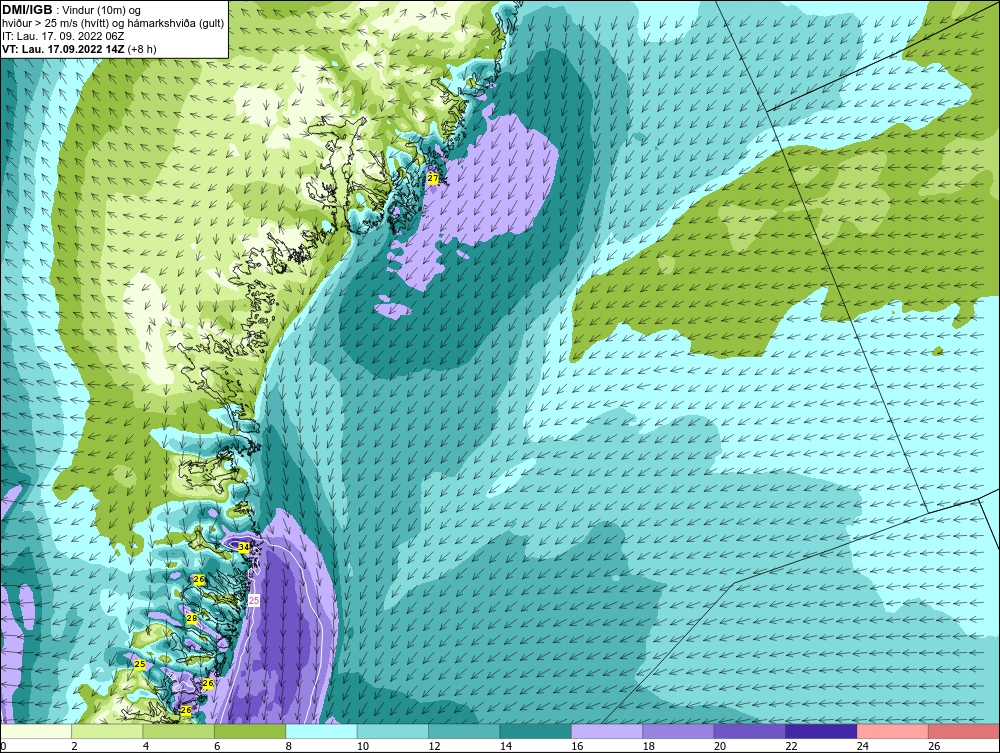Pick the dark indigo 22–24 legend swatch

[821, 731]
